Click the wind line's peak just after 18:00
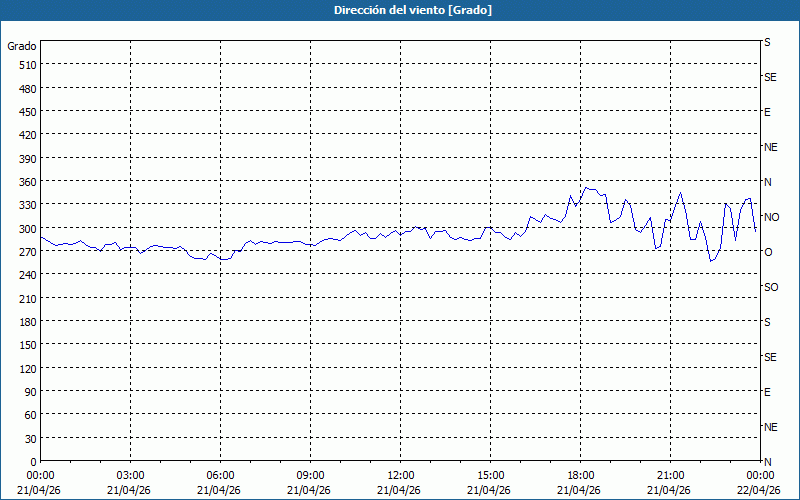The height and width of the screenshot is (500, 800). (x=586, y=187)
